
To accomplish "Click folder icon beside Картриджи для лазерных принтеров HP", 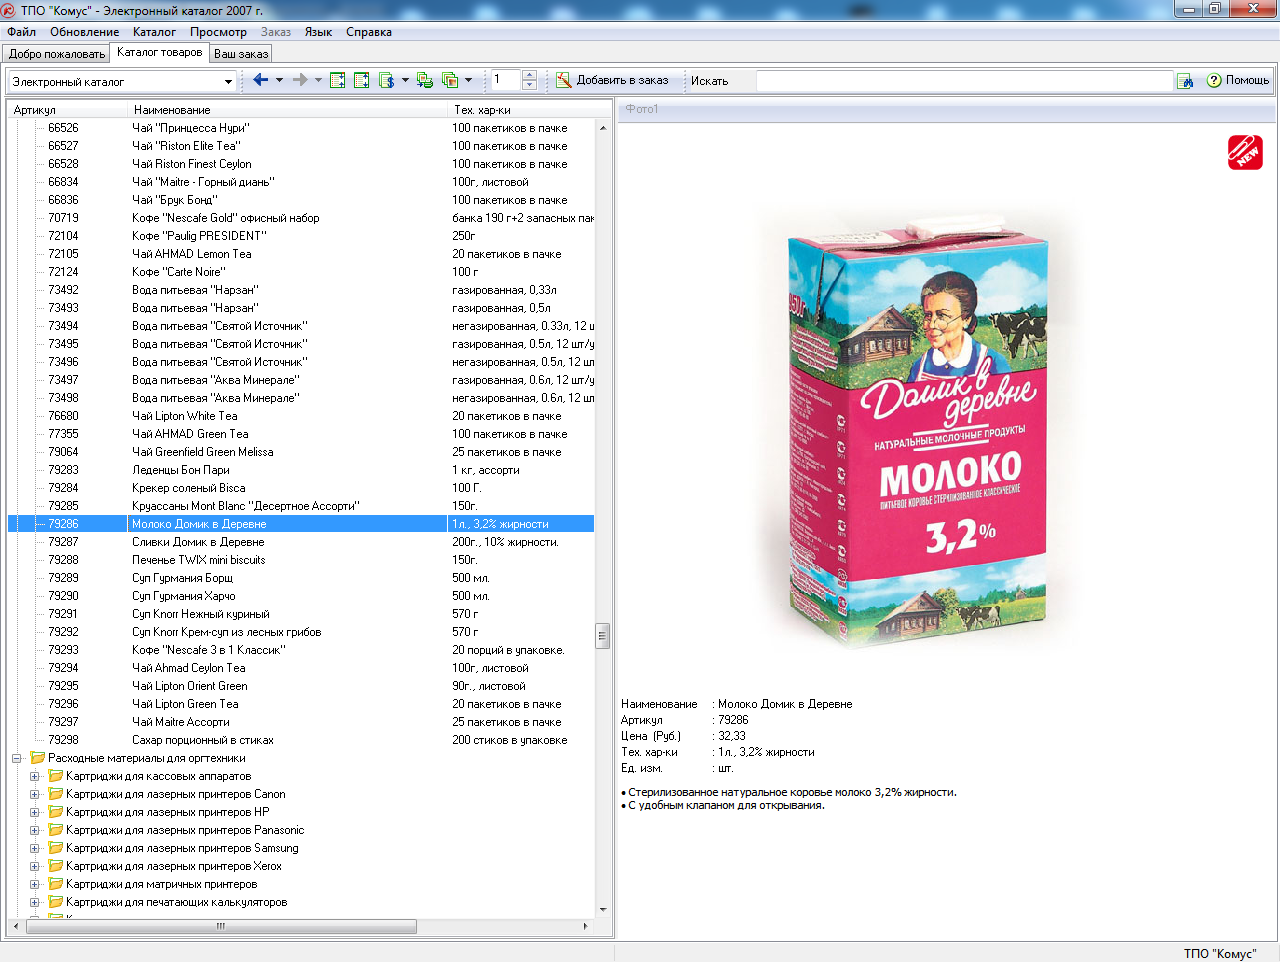I will tap(56, 812).
